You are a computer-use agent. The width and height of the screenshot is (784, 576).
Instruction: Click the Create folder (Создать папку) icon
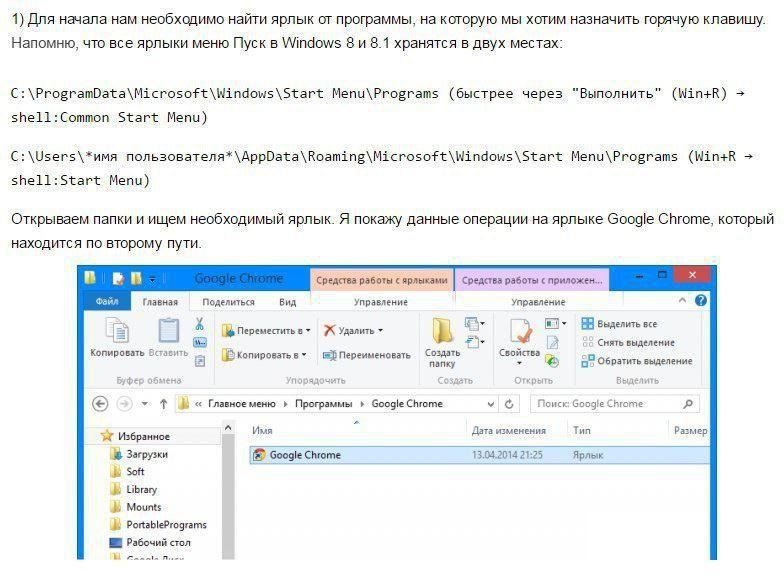pos(442,330)
